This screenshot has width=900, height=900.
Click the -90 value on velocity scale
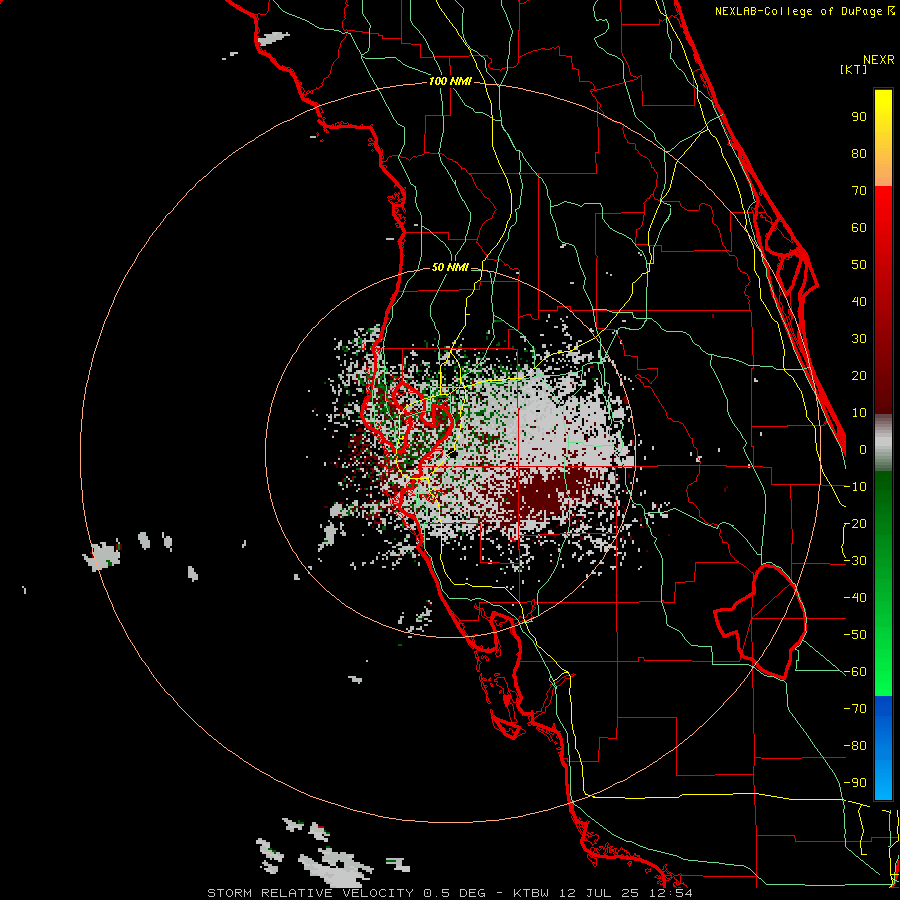[x=855, y=783]
